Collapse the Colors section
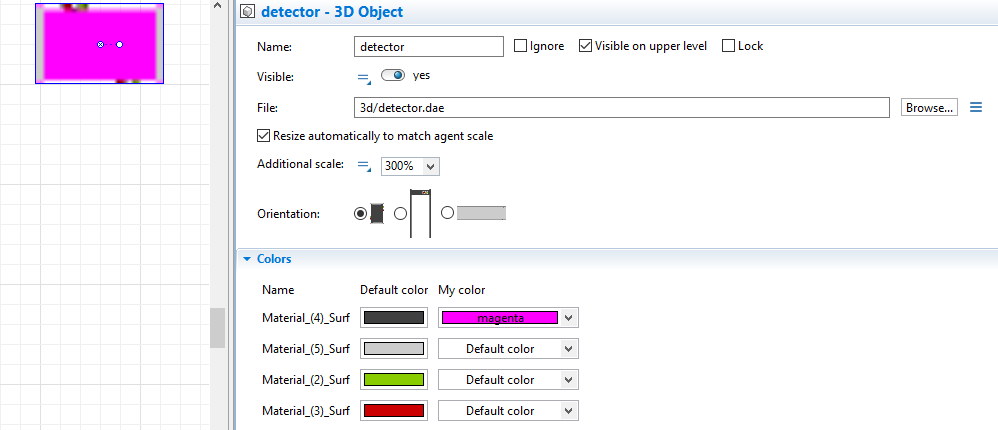 pos(247,259)
